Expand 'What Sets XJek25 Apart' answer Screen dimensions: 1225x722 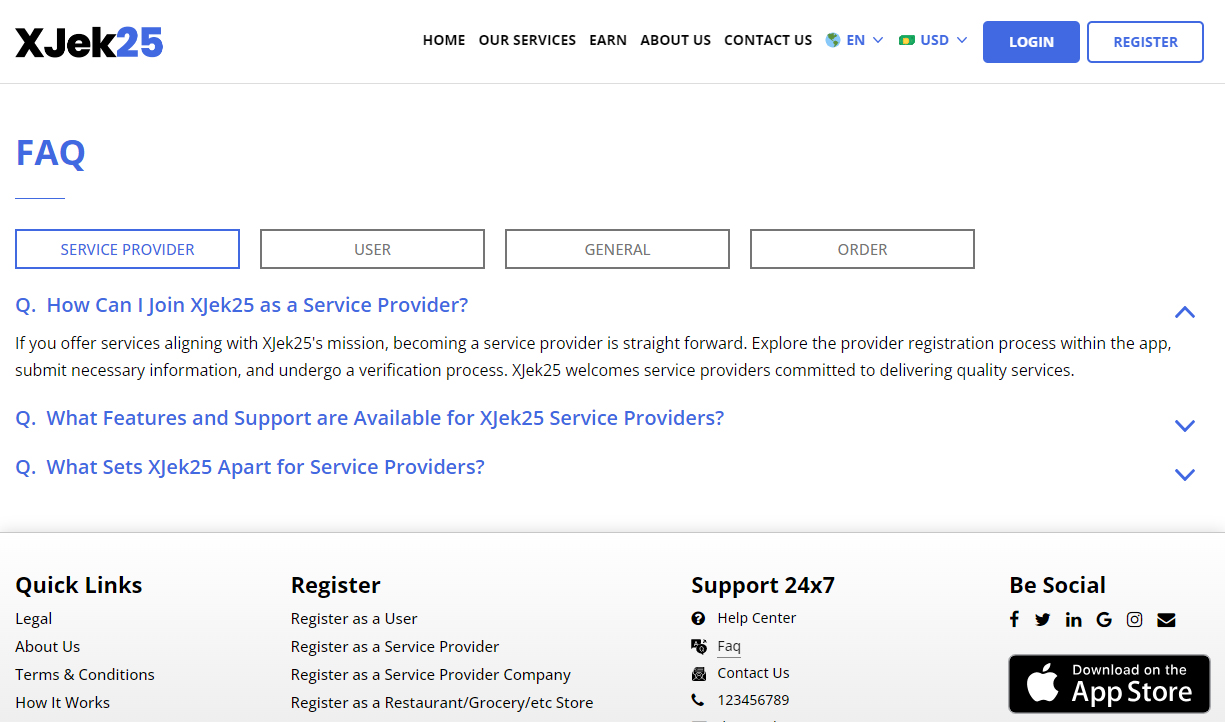click(x=1185, y=474)
